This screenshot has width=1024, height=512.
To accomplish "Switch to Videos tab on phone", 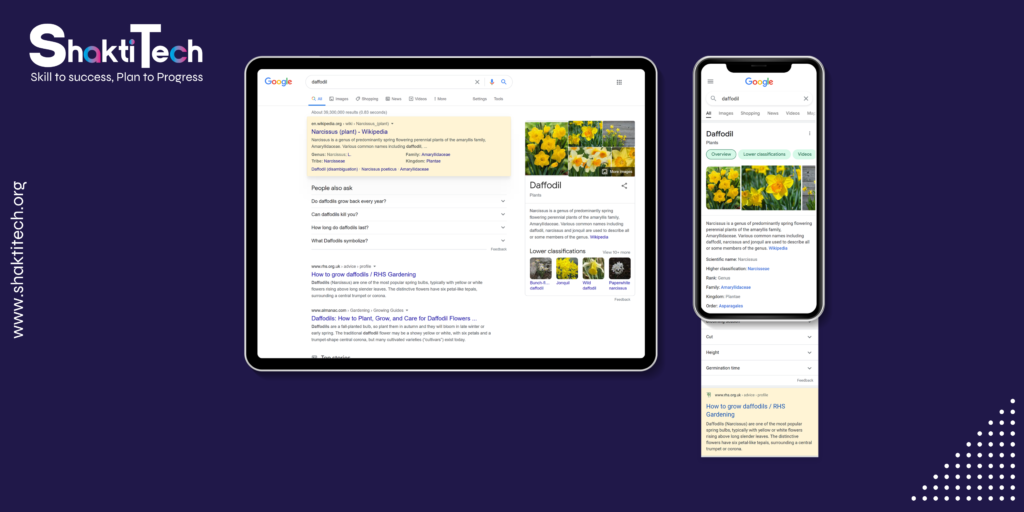I will click(792, 113).
